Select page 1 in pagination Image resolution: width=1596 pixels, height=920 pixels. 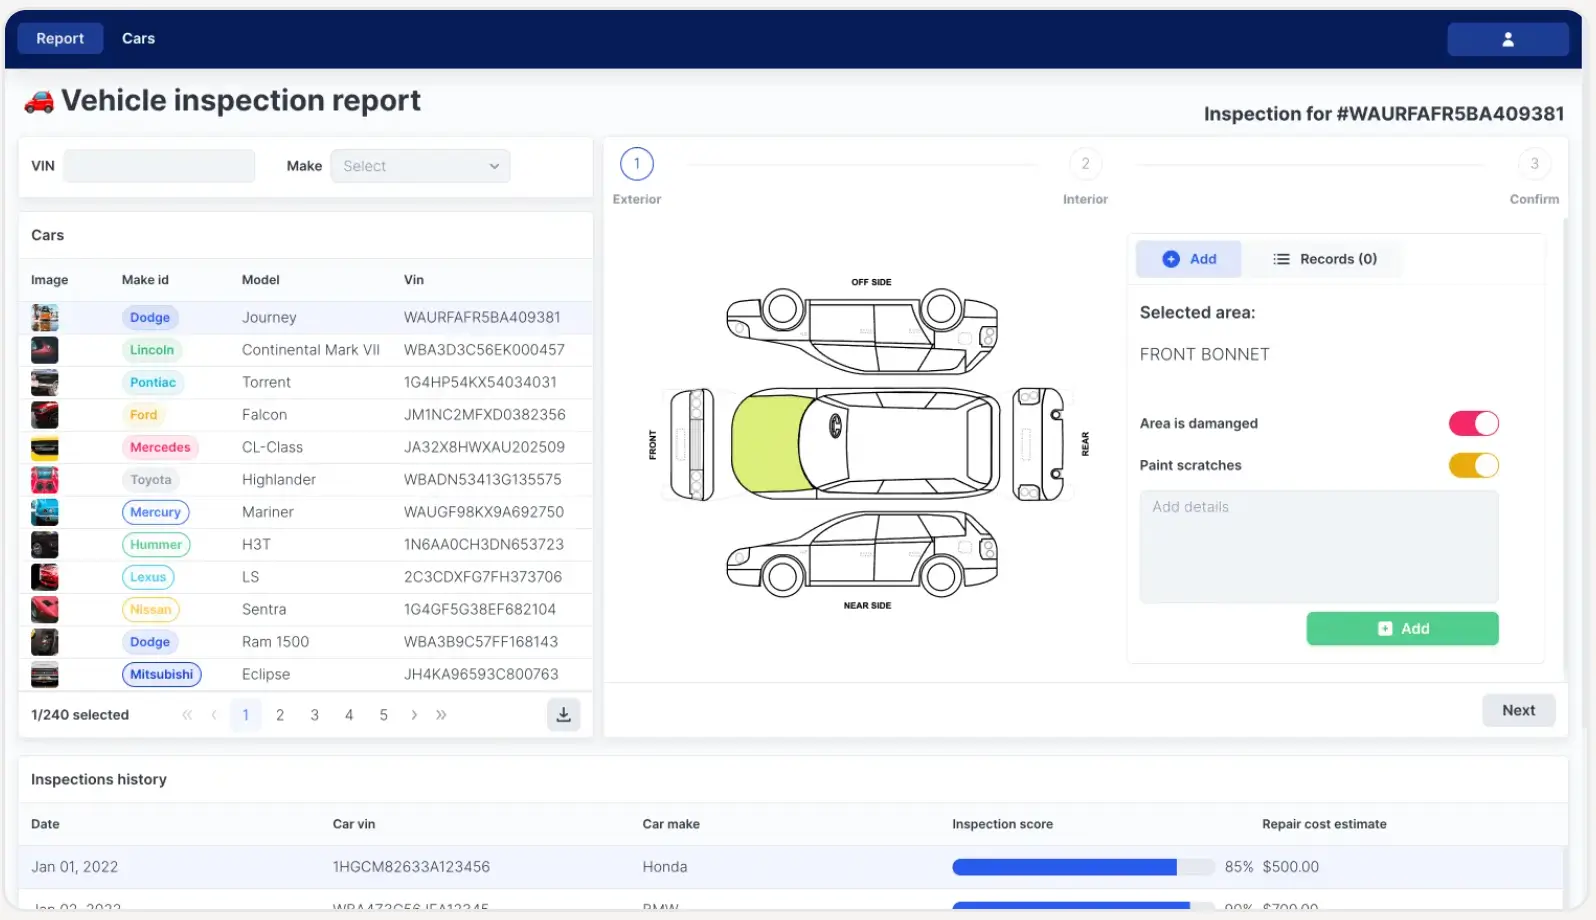point(246,715)
